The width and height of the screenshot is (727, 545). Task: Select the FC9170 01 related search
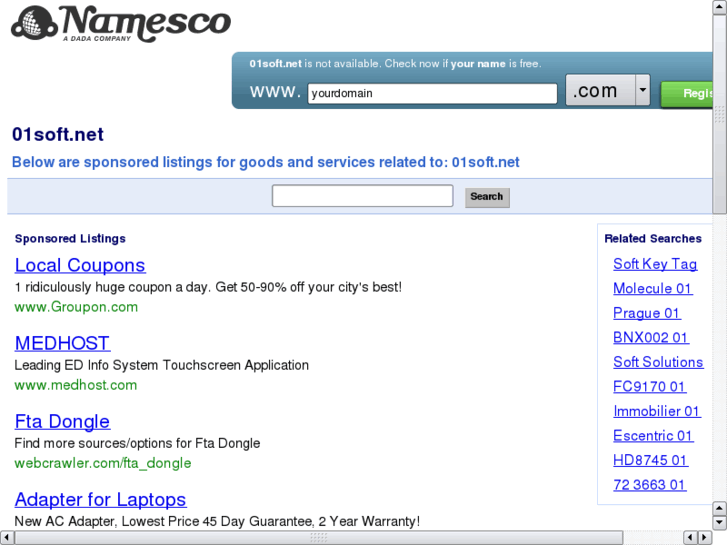tap(649, 387)
